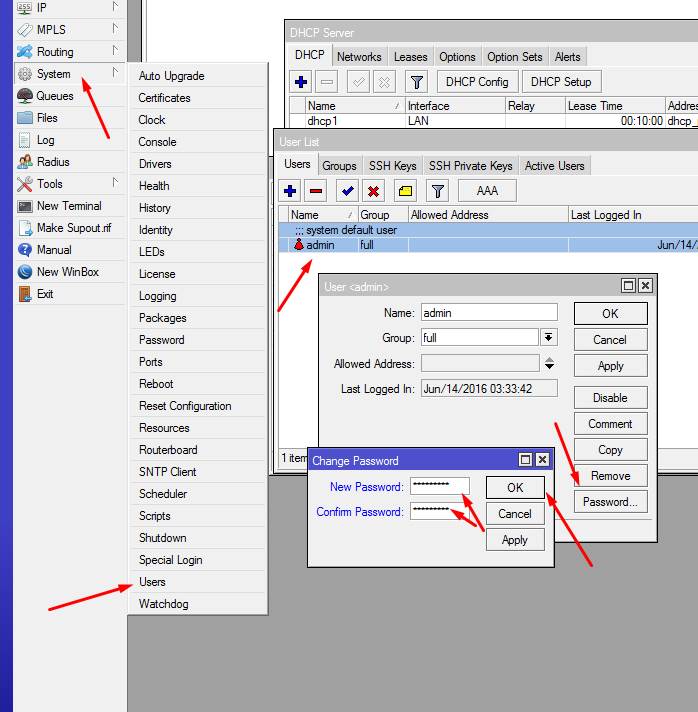Click the red X disable icon in User List
The image size is (698, 712).
tap(374, 191)
